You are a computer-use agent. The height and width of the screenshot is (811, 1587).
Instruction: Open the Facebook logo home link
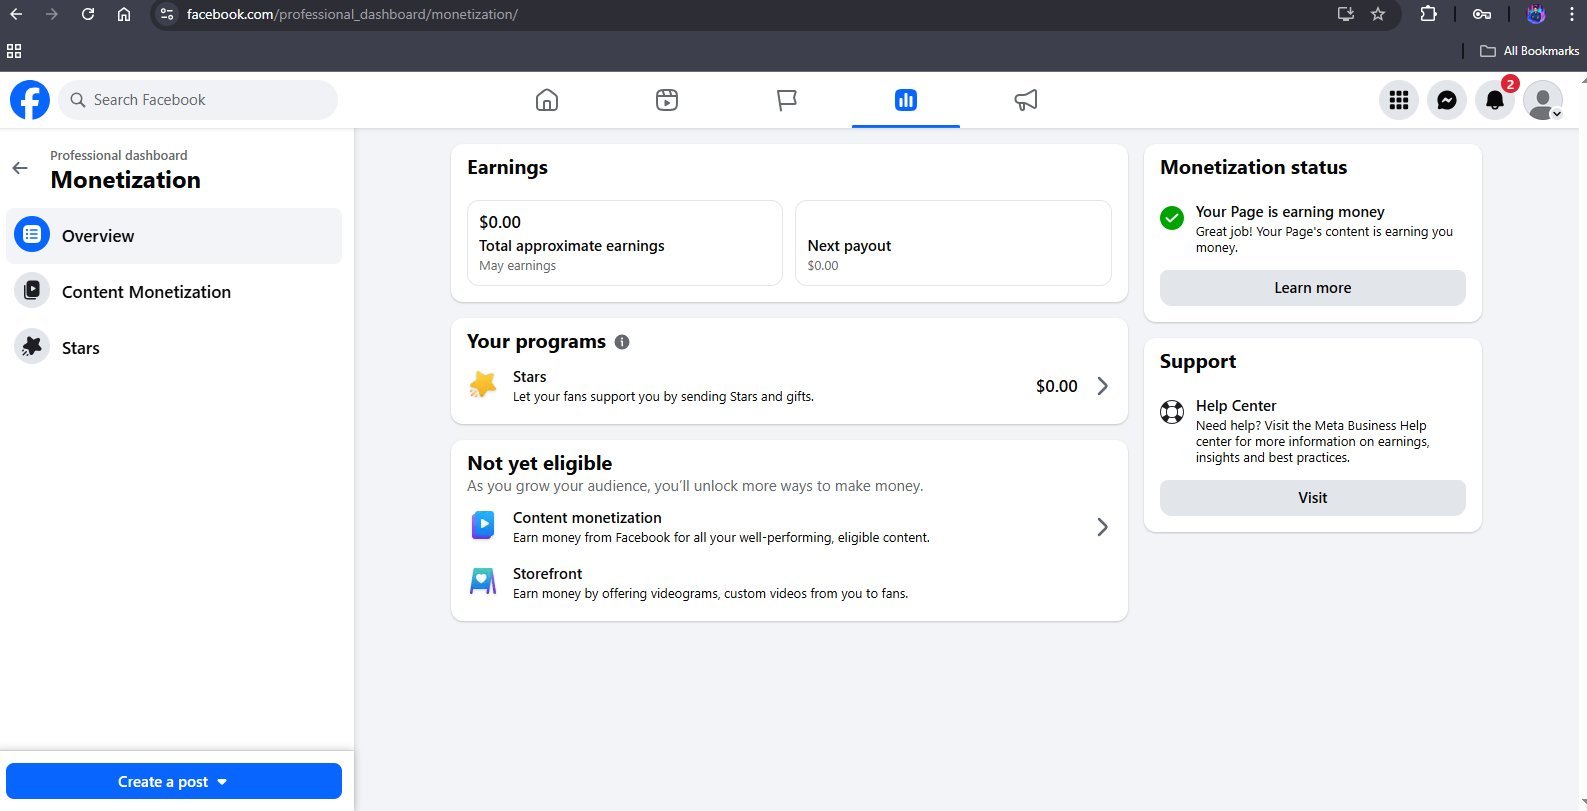30,100
